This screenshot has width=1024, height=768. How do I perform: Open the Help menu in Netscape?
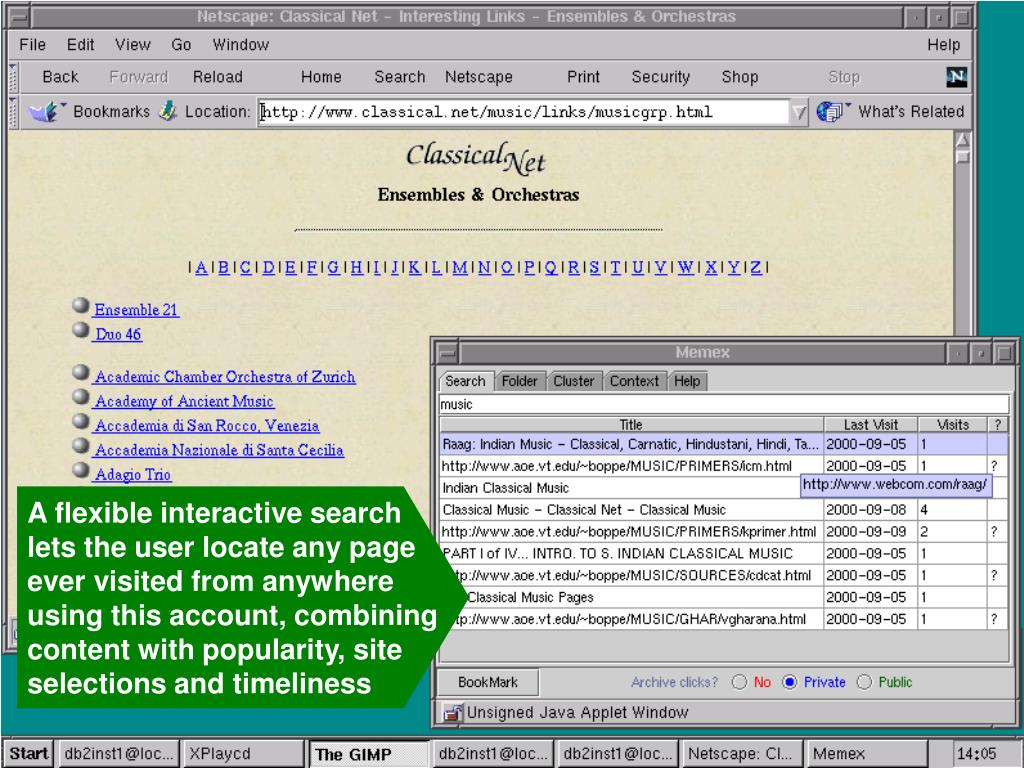pos(944,44)
